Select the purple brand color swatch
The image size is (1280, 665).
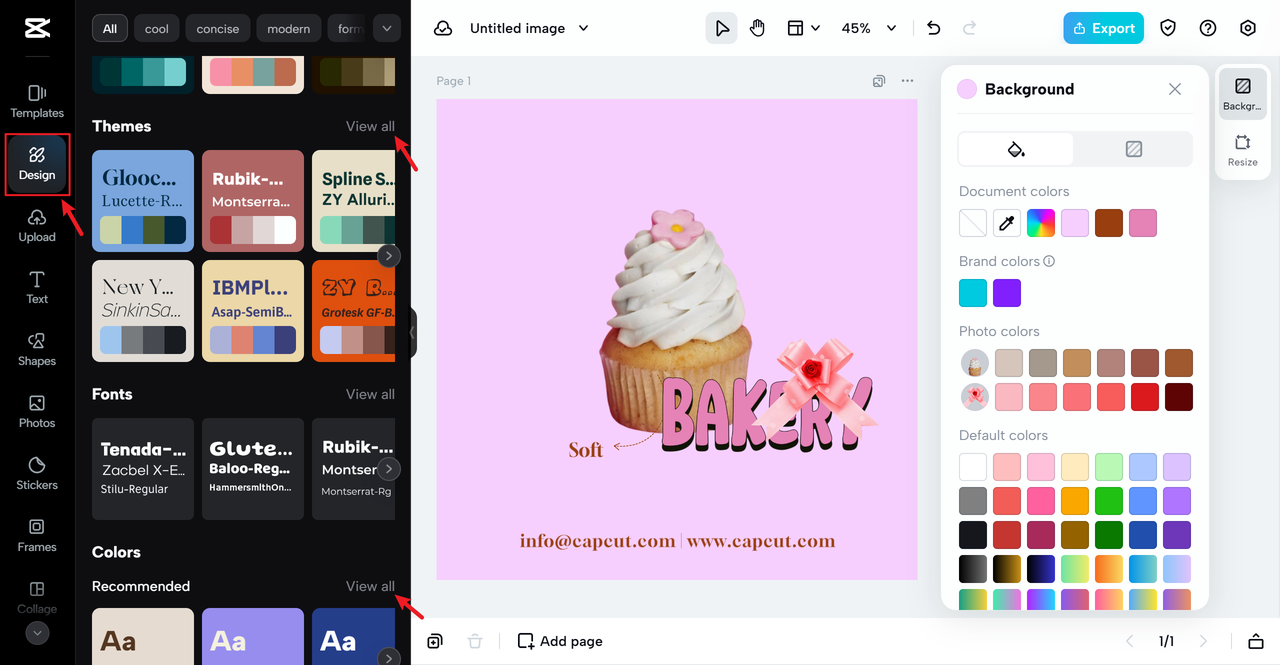[x=1007, y=293]
